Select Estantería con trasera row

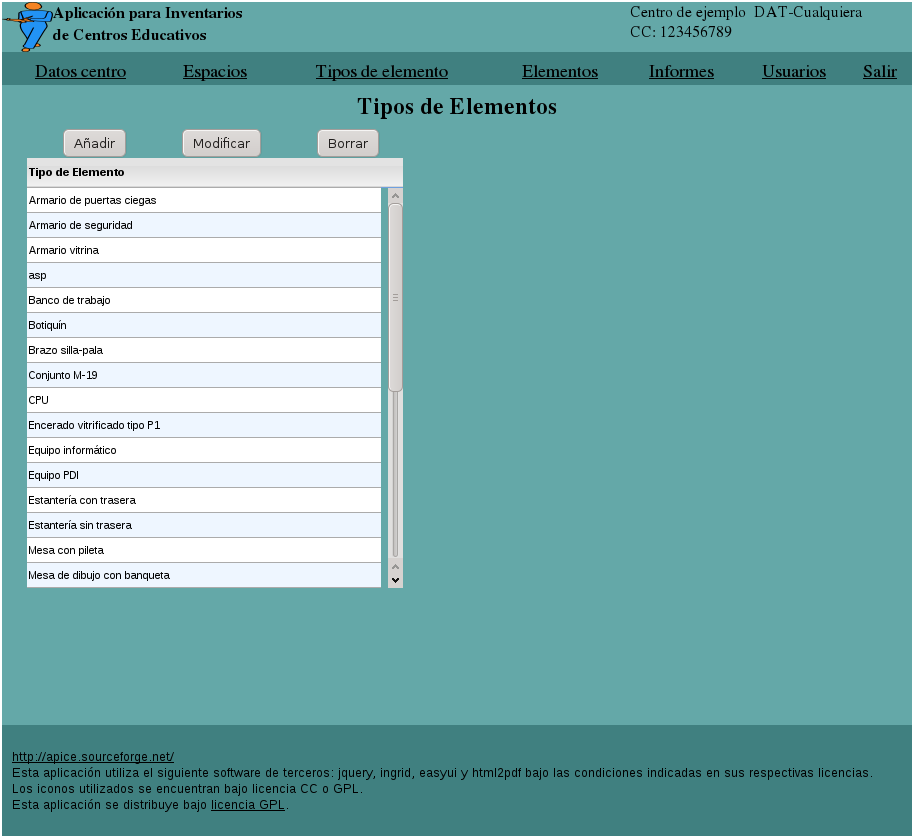(204, 501)
